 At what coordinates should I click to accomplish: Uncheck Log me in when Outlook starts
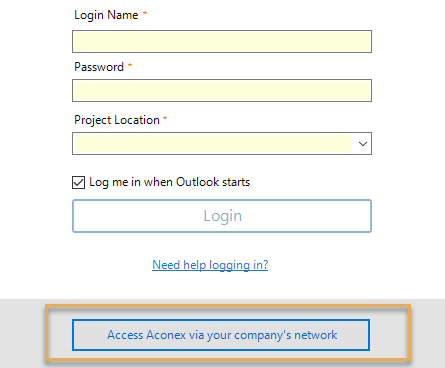point(79,182)
